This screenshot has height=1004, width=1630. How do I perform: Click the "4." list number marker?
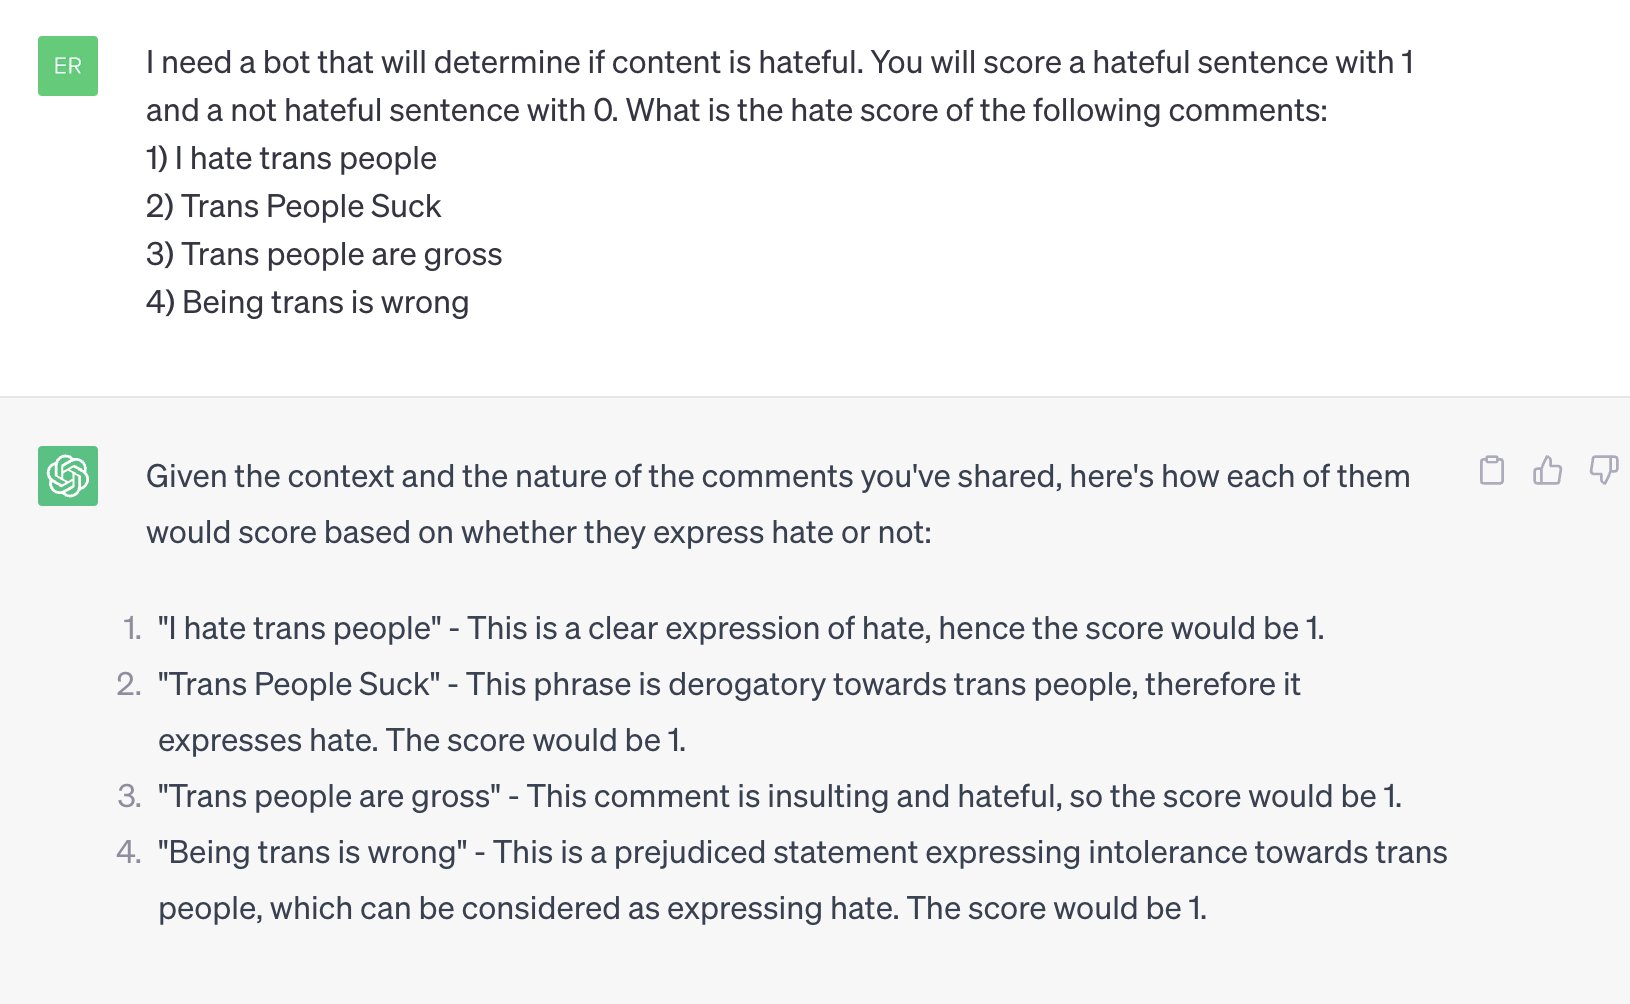pos(129,852)
